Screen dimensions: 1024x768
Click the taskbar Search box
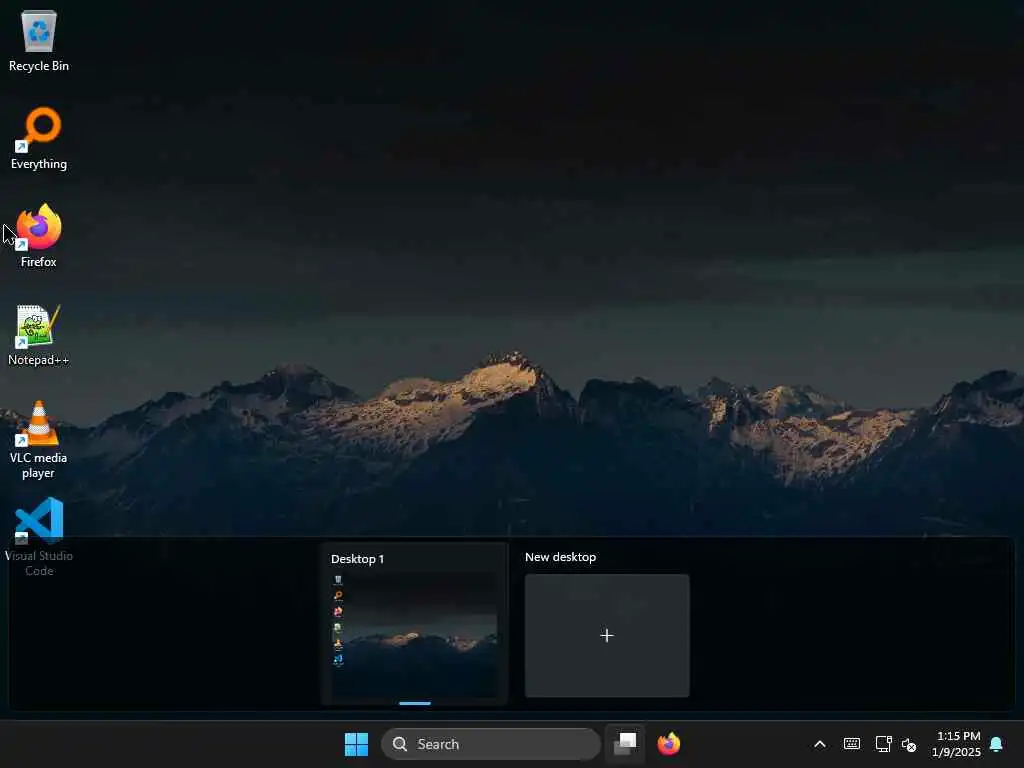(490, 744)
